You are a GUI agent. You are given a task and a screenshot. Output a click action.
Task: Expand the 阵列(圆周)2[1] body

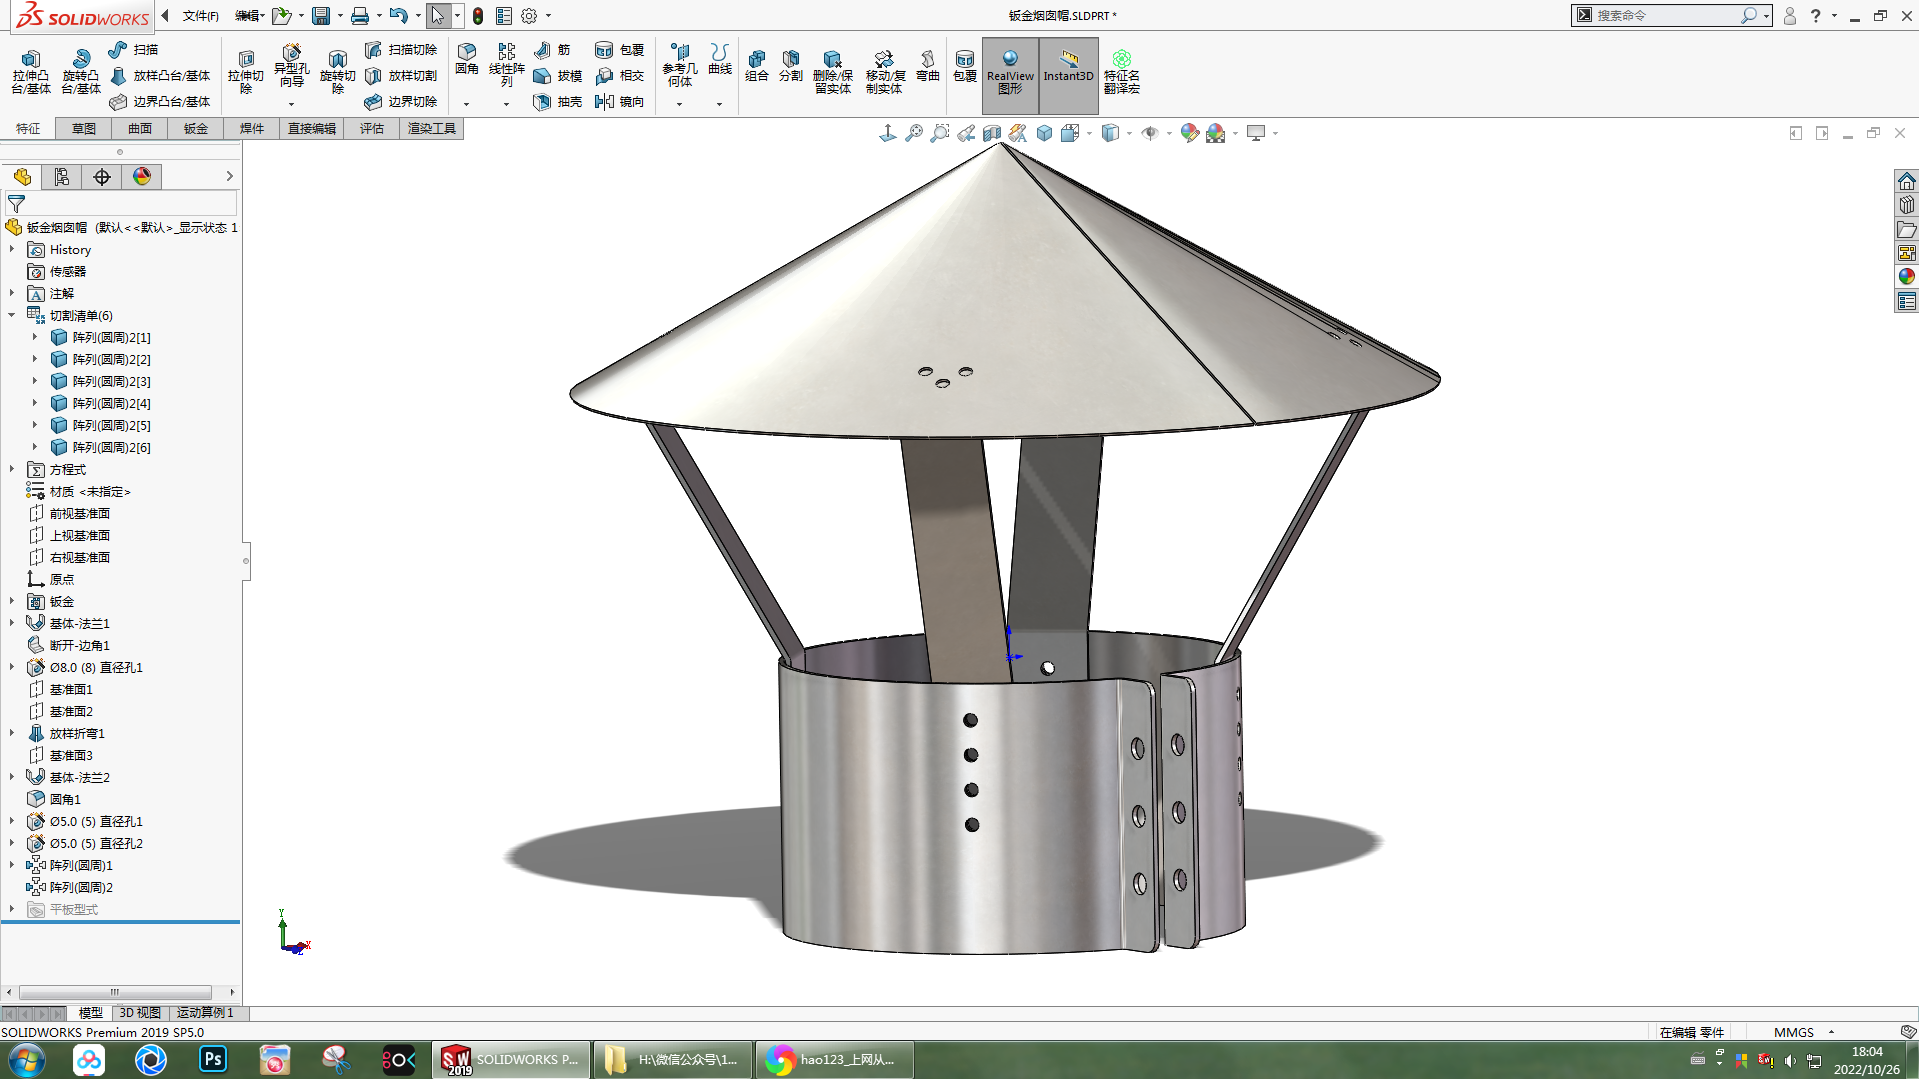(34, 337)
